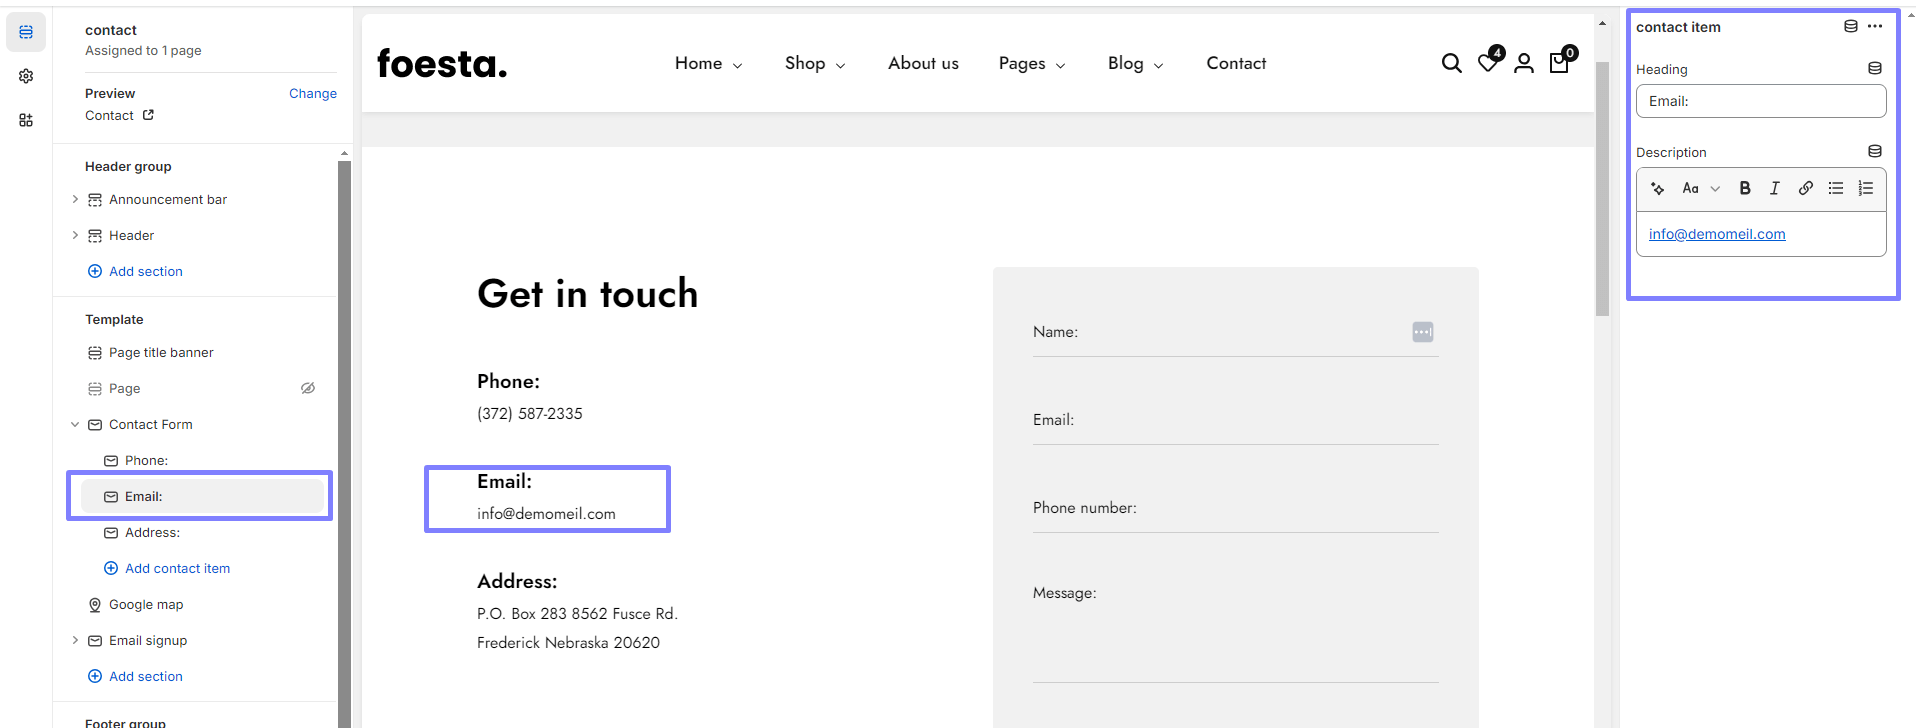
Task: Click the search magnifier icon in header
Action: pos(1451,64)
